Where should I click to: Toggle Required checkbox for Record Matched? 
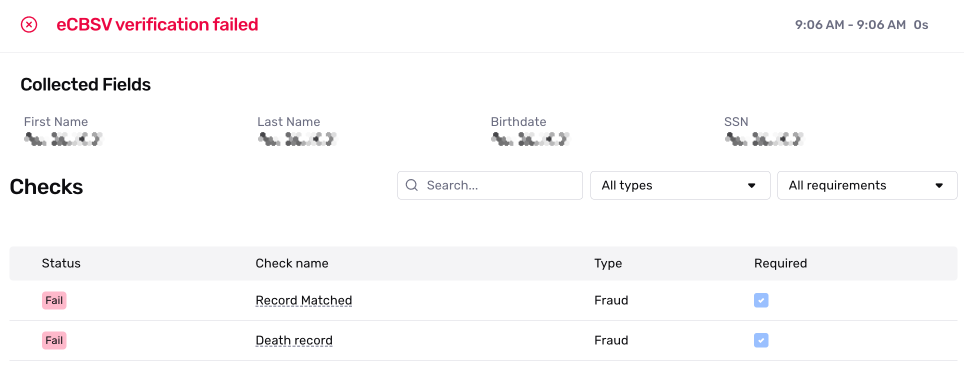click(x=761, y=300)
